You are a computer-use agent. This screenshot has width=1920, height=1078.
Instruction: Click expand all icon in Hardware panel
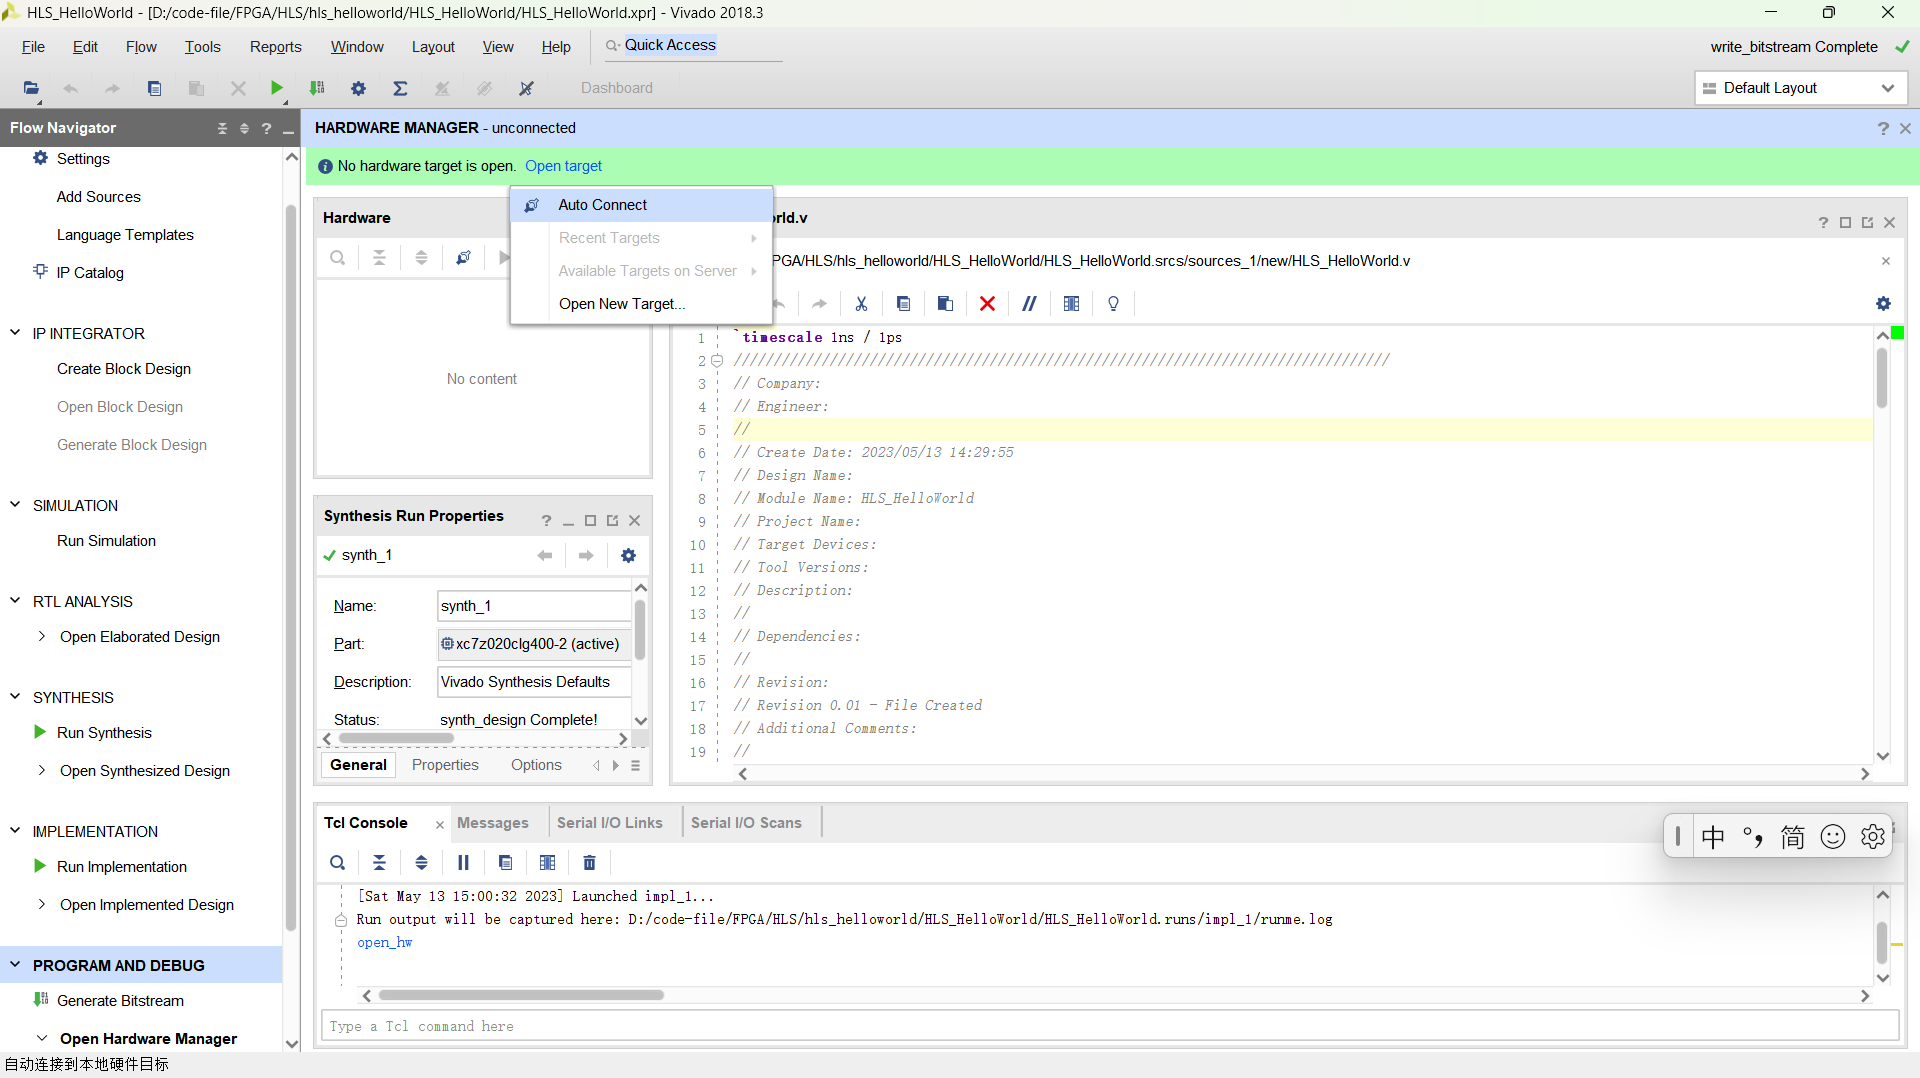[422, 258]
